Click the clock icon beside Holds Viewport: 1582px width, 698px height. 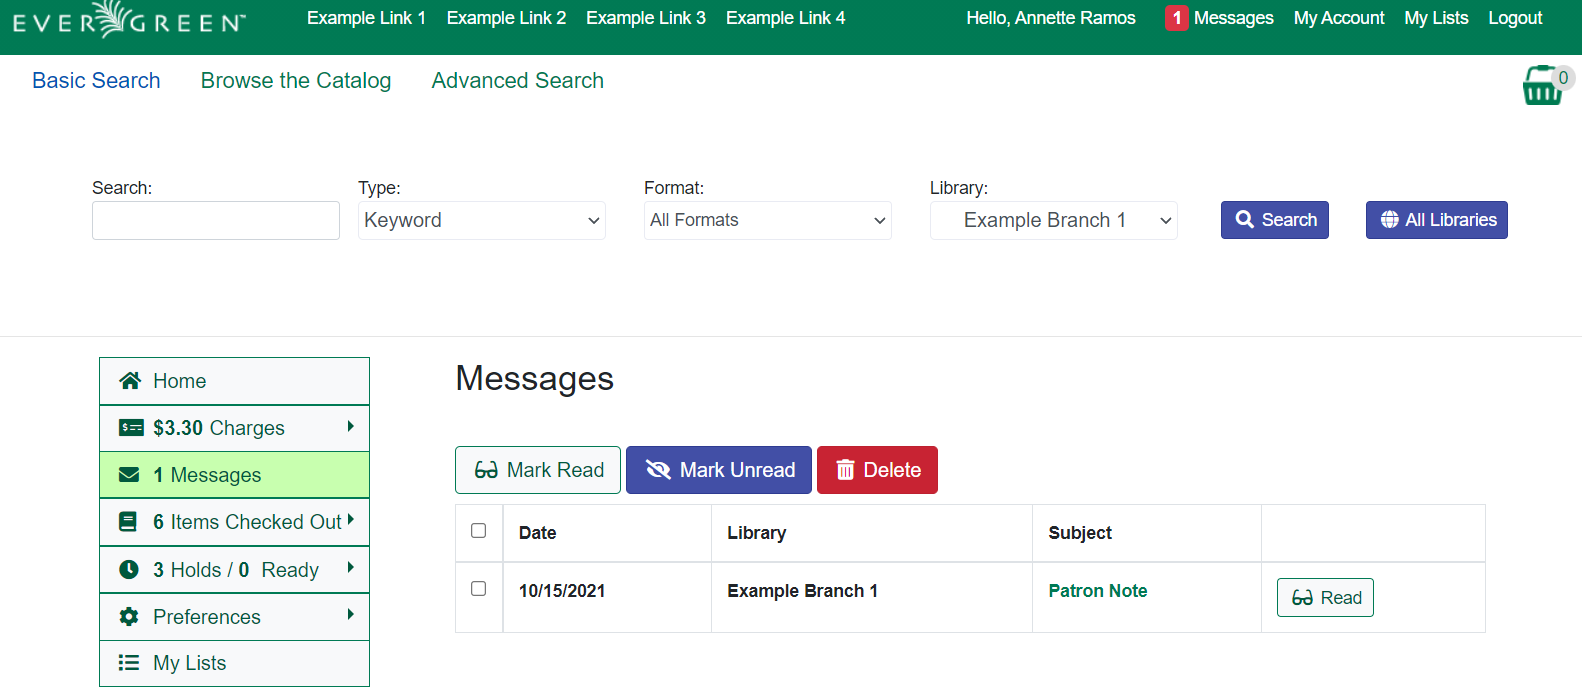tap(129, 569)
